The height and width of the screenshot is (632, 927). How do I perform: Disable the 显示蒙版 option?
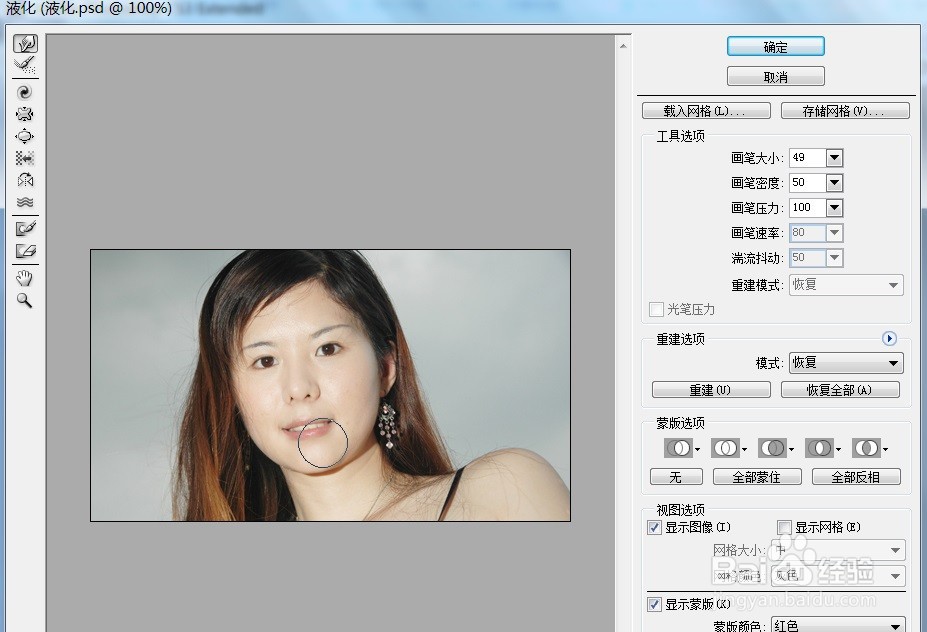coord(653,604)
